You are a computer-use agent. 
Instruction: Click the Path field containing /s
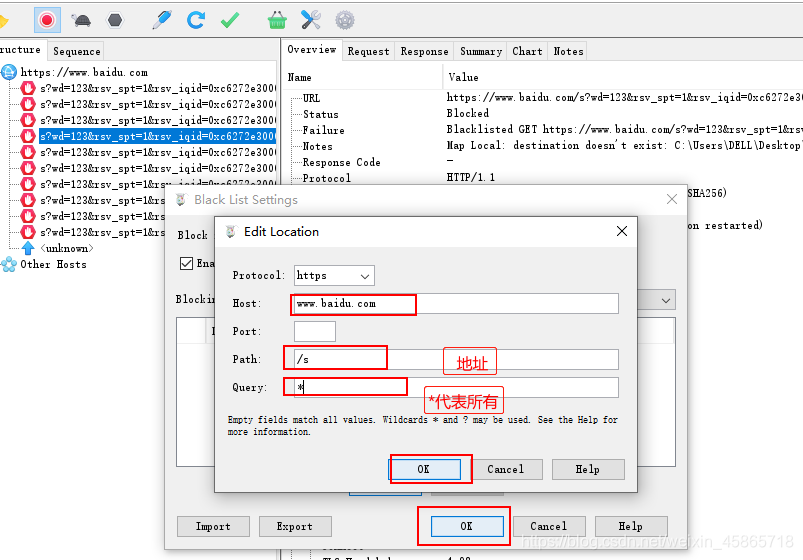point(456,359)
